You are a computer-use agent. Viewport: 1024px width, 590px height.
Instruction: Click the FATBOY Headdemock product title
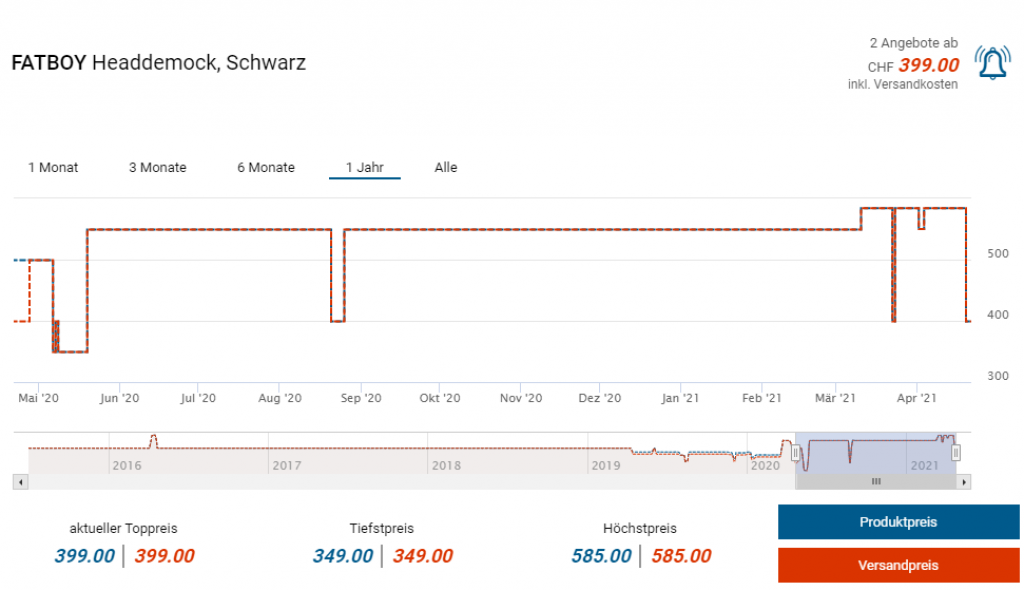coord(158,63)
